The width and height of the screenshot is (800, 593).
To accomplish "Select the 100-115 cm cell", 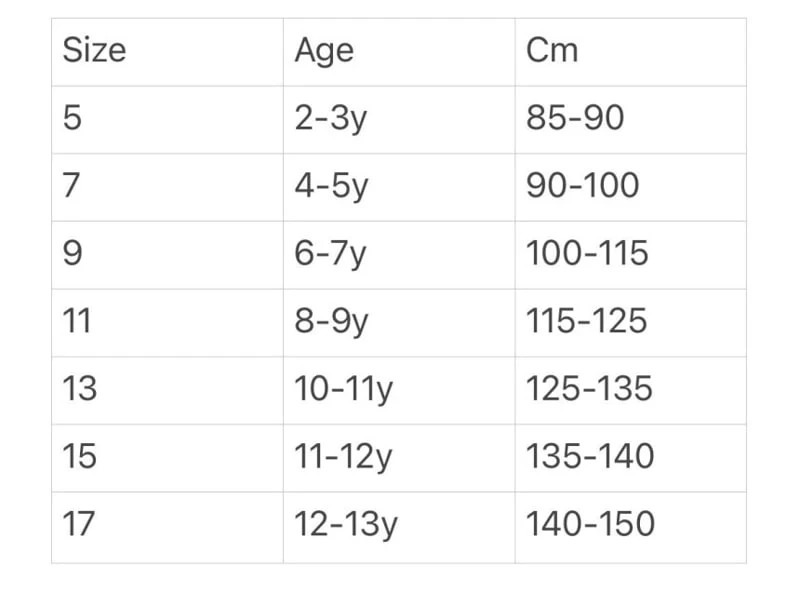I will click(587, 254).
